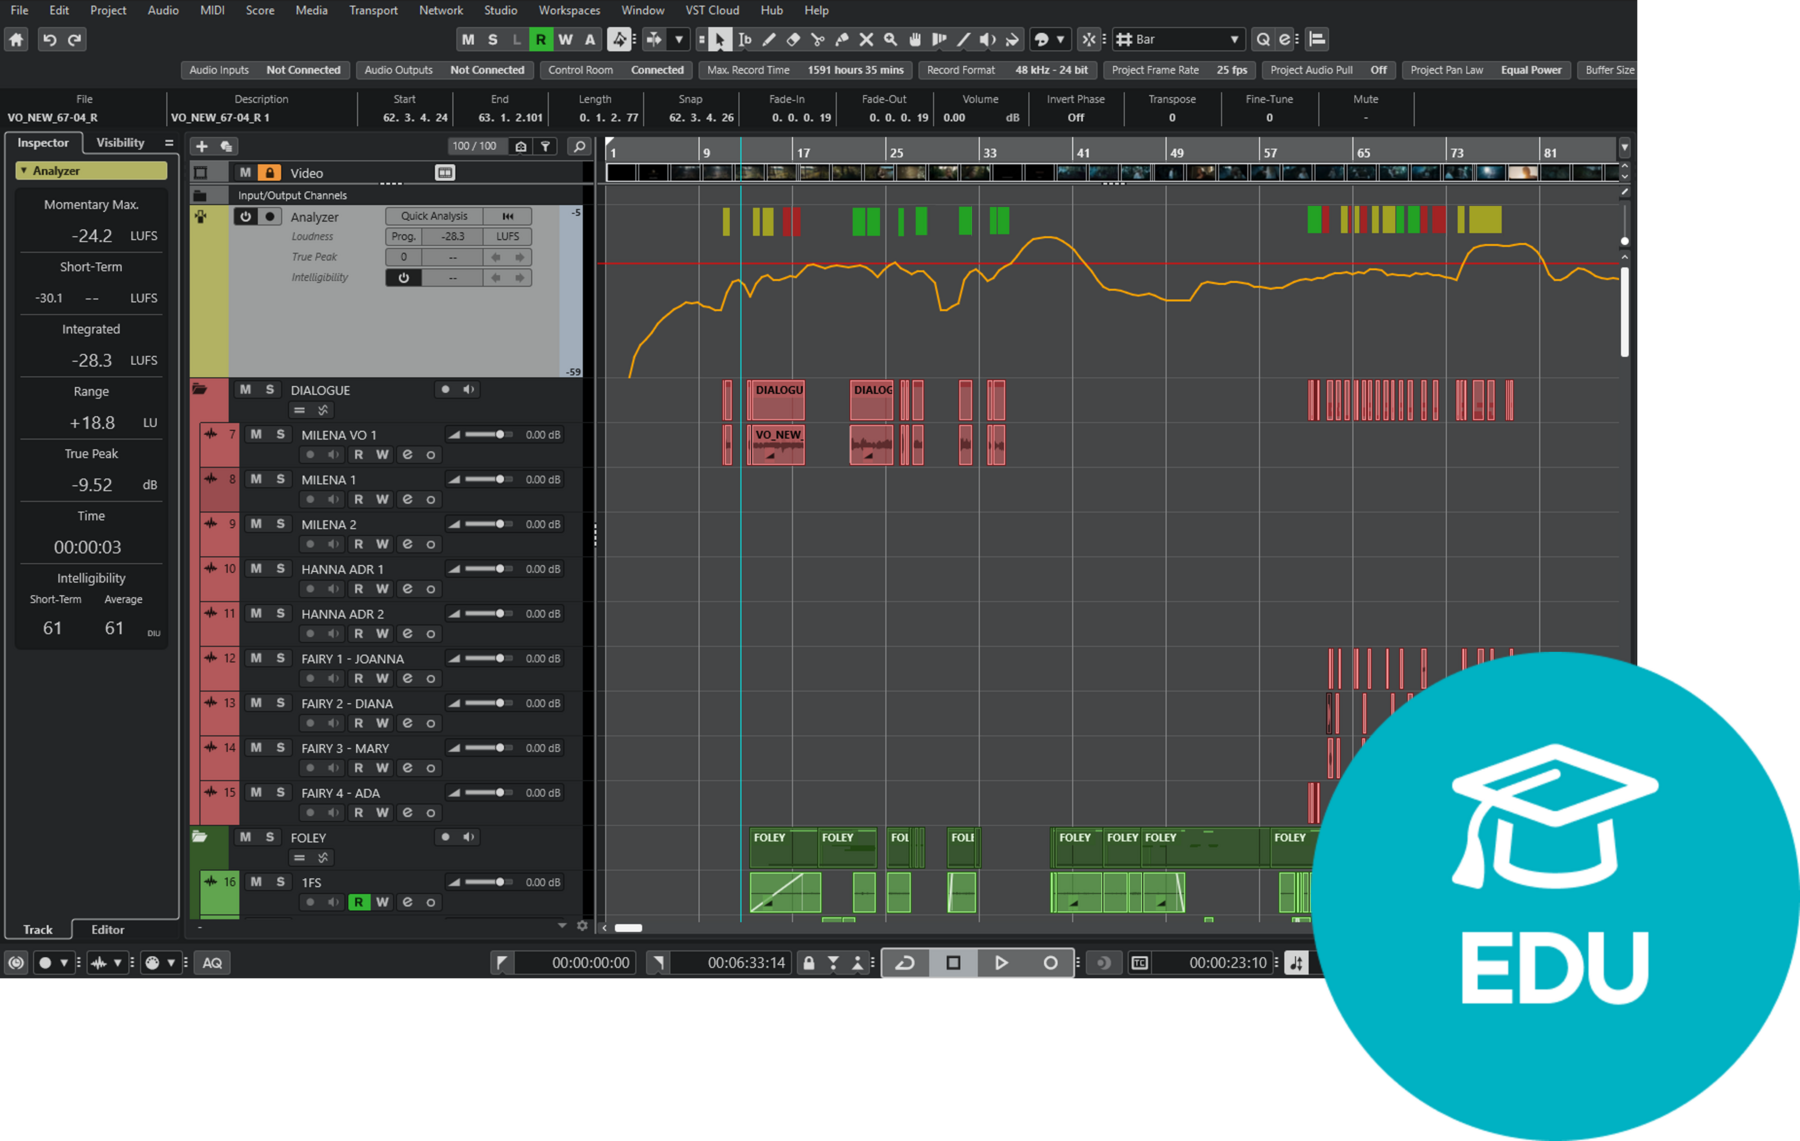Open the inspector setup menu icon
Viewport: 1800px width, 1141px height.
click(169, 143)
